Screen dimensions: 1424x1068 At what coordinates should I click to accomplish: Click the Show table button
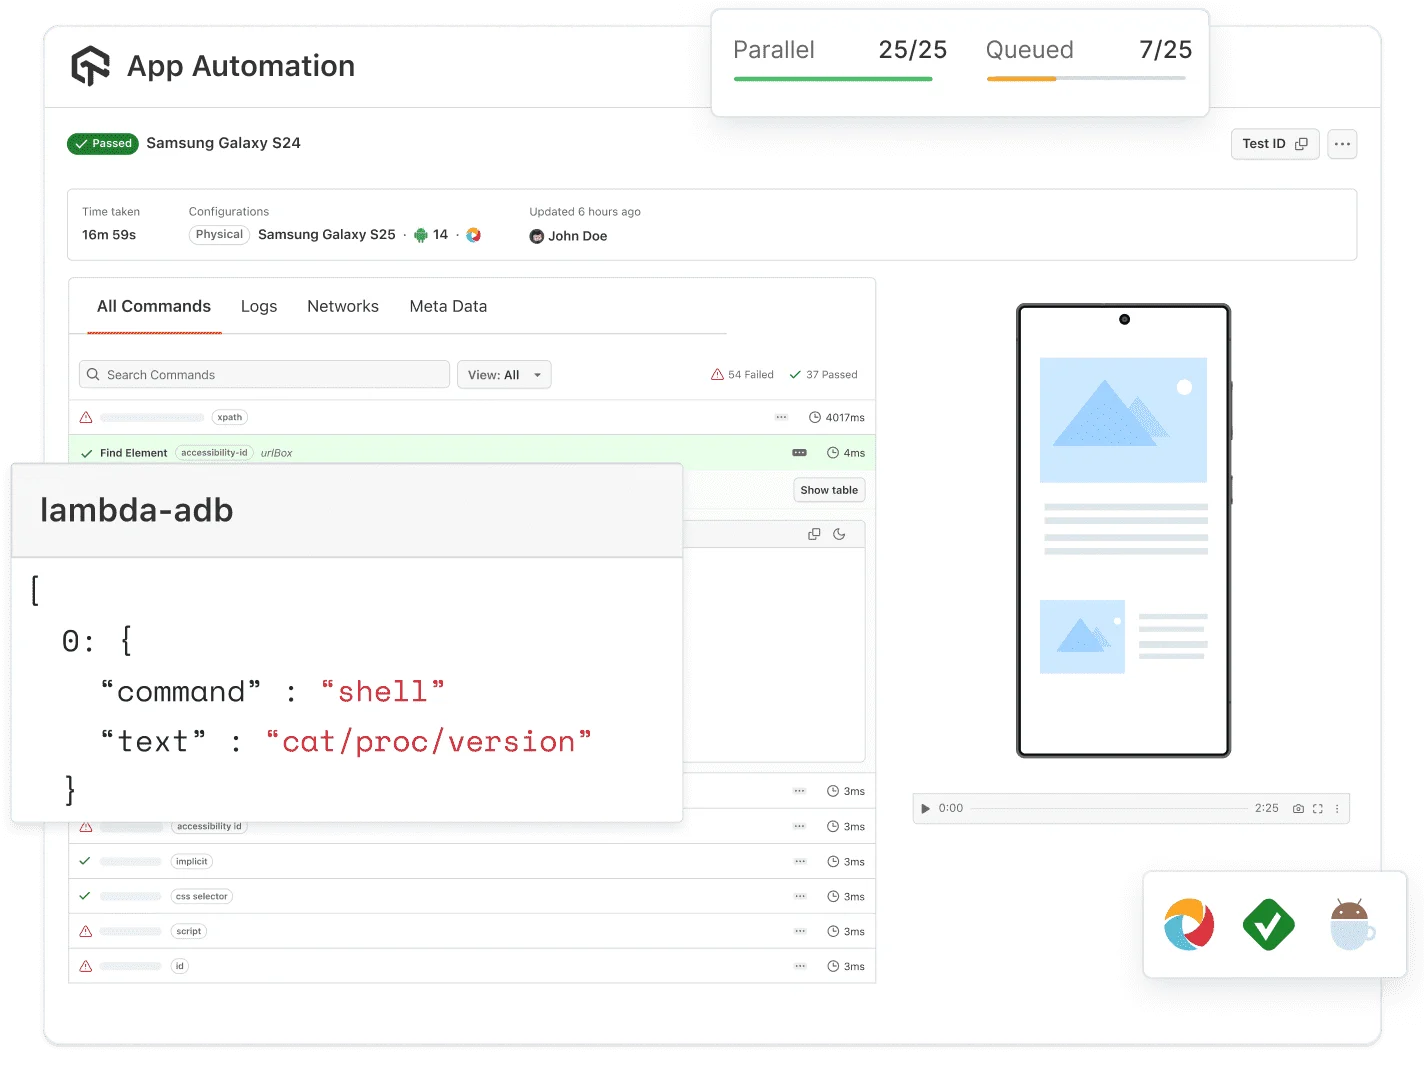point(828,489)
